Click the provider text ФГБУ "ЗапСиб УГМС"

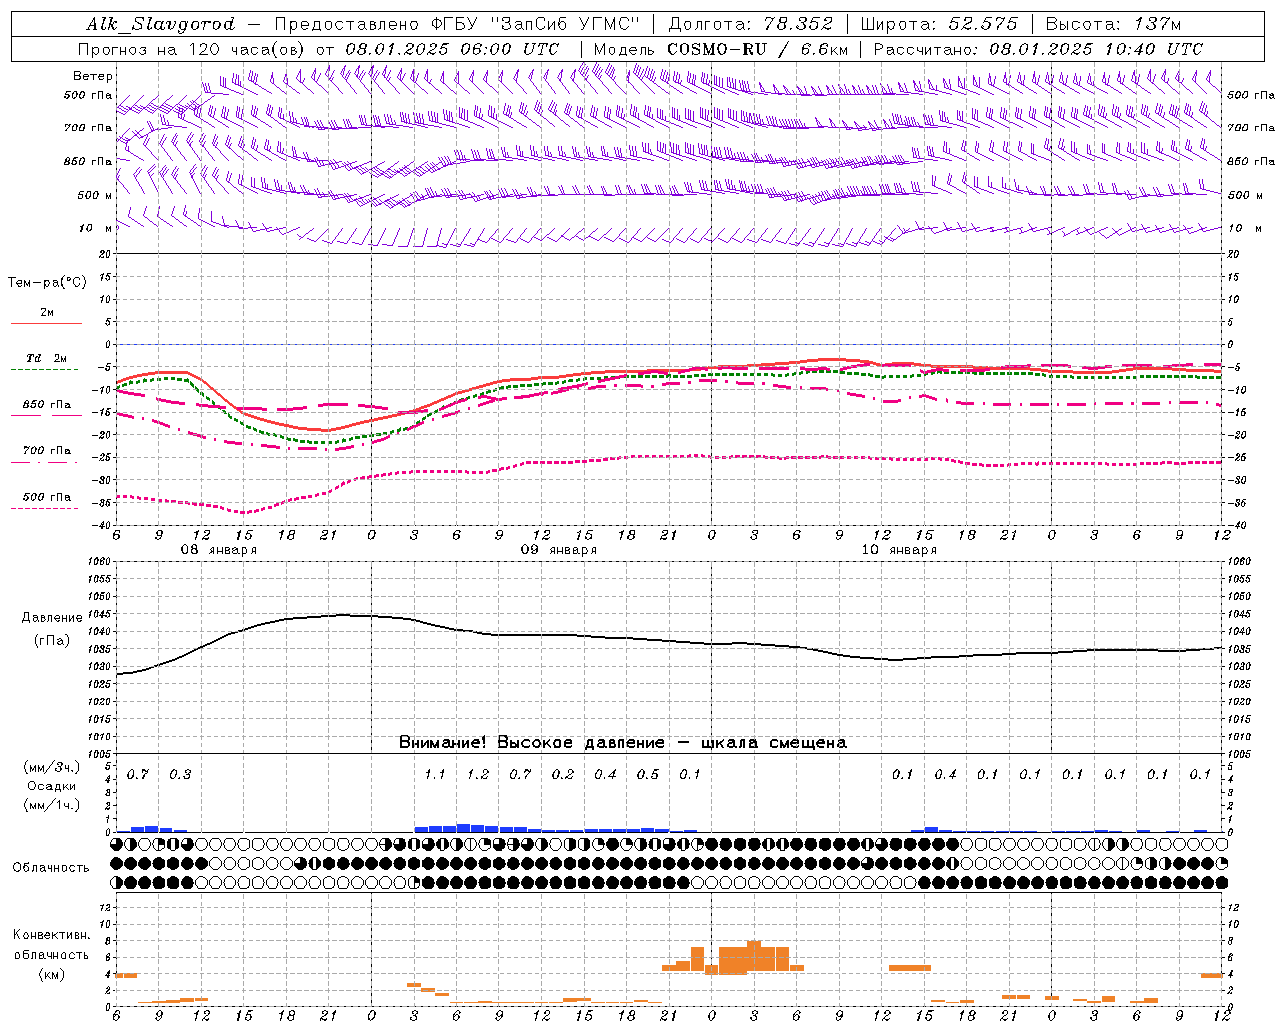tap(536, 24)
